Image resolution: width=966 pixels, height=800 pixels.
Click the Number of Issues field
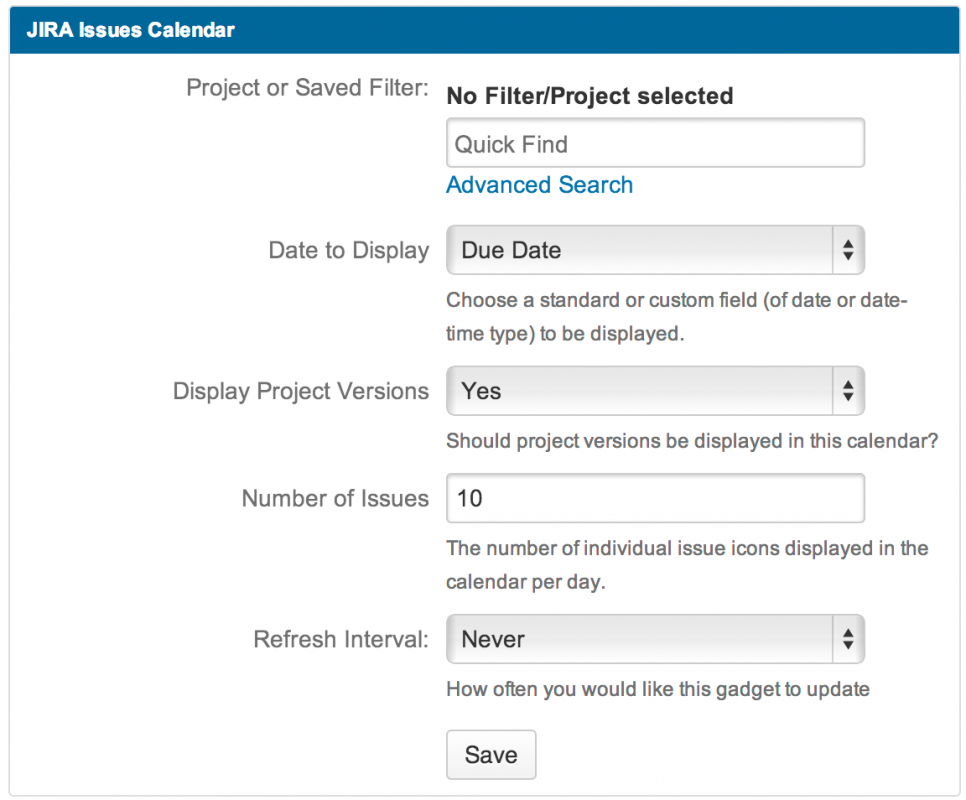(655, 498)
